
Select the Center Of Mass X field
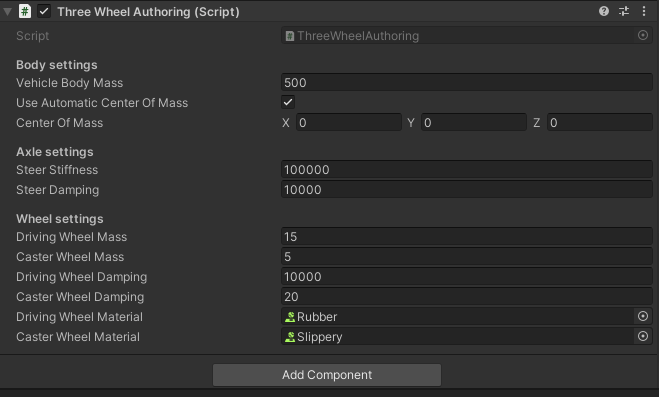click(x=349, y=123)
